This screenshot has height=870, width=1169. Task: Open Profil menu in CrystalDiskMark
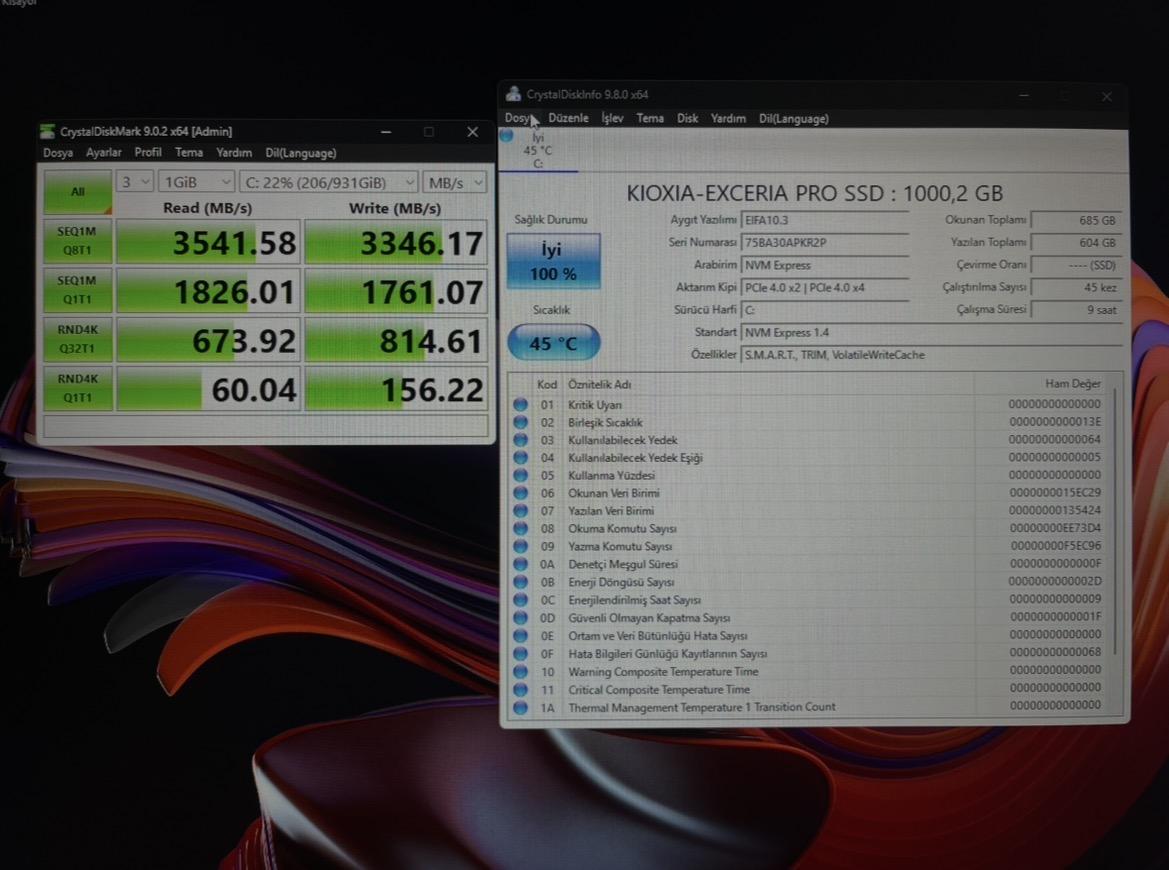coord(148,152)
